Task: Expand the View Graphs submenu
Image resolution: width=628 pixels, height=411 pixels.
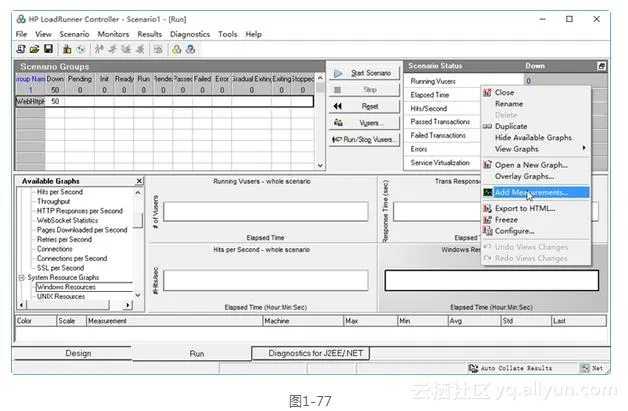Action: coord(536,149)
